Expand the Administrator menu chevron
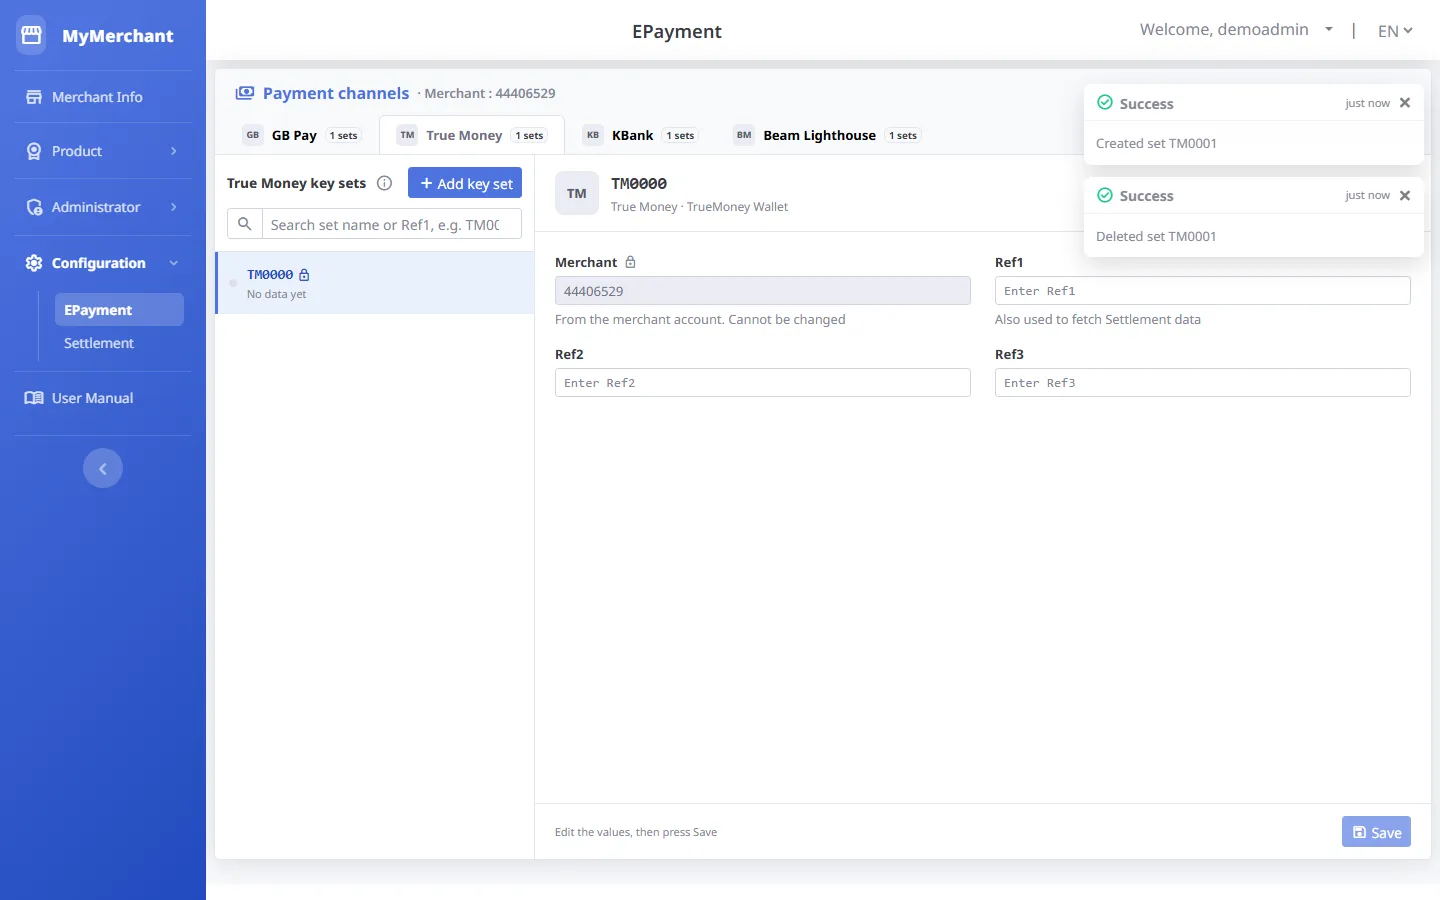Screen dimensions: 1440x900 click(x=174, y=207)
